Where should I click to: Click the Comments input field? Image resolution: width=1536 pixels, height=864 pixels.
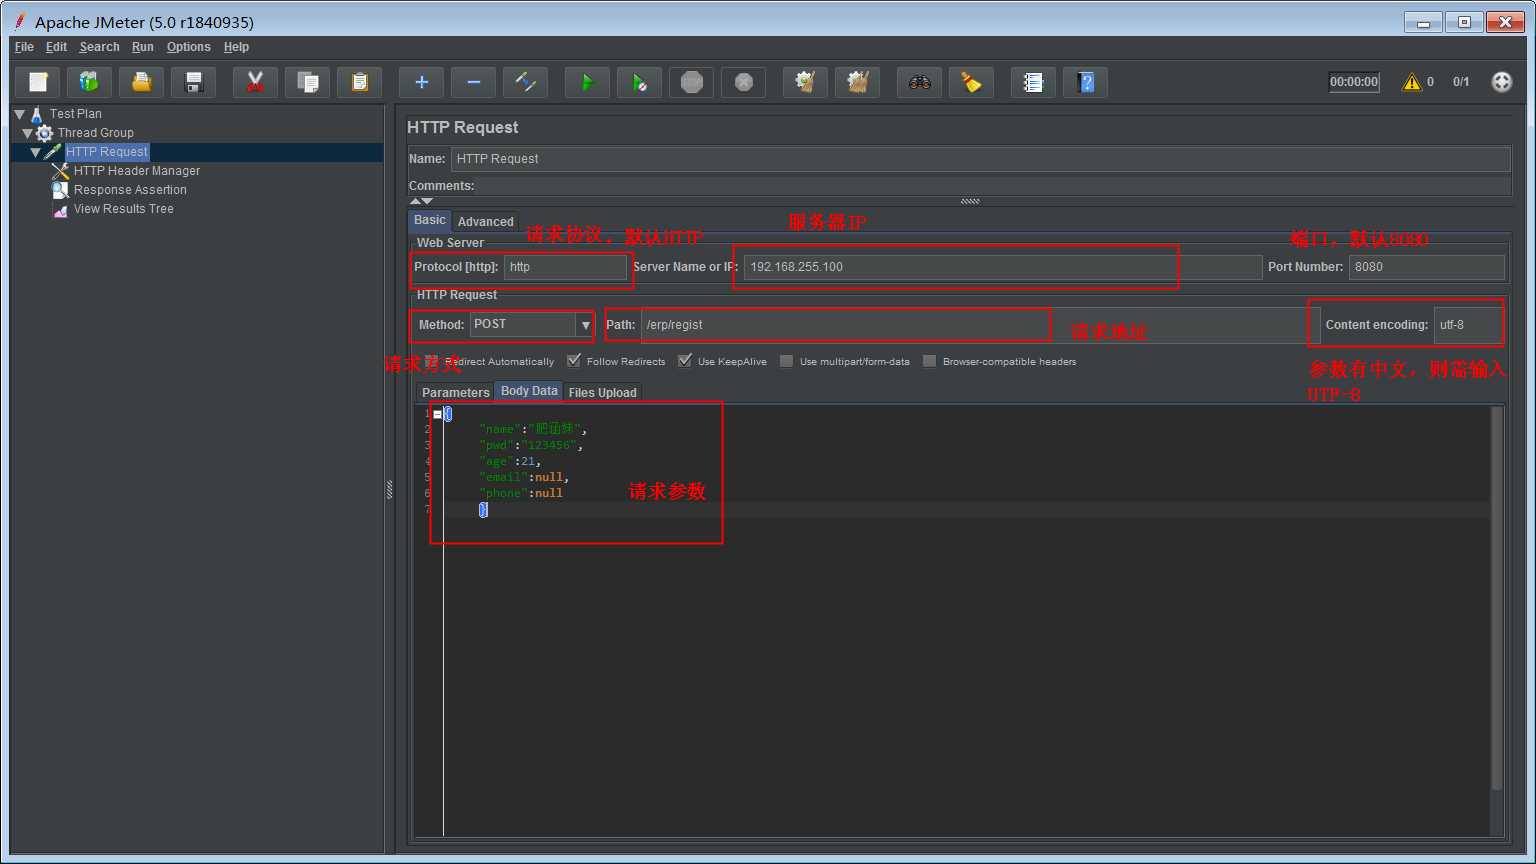click(x=994, y=186)
